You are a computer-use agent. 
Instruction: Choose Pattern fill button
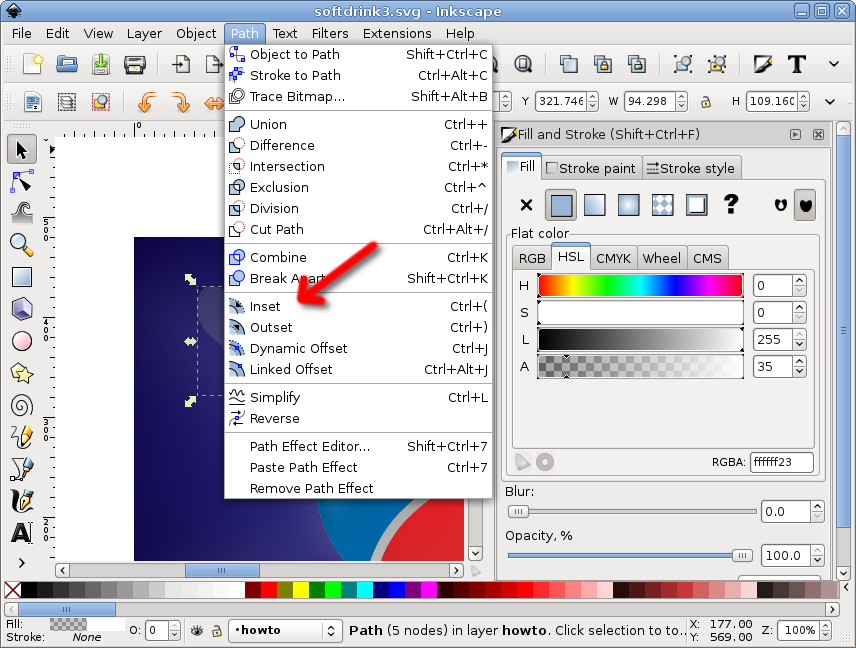click(x=662, y=205)
